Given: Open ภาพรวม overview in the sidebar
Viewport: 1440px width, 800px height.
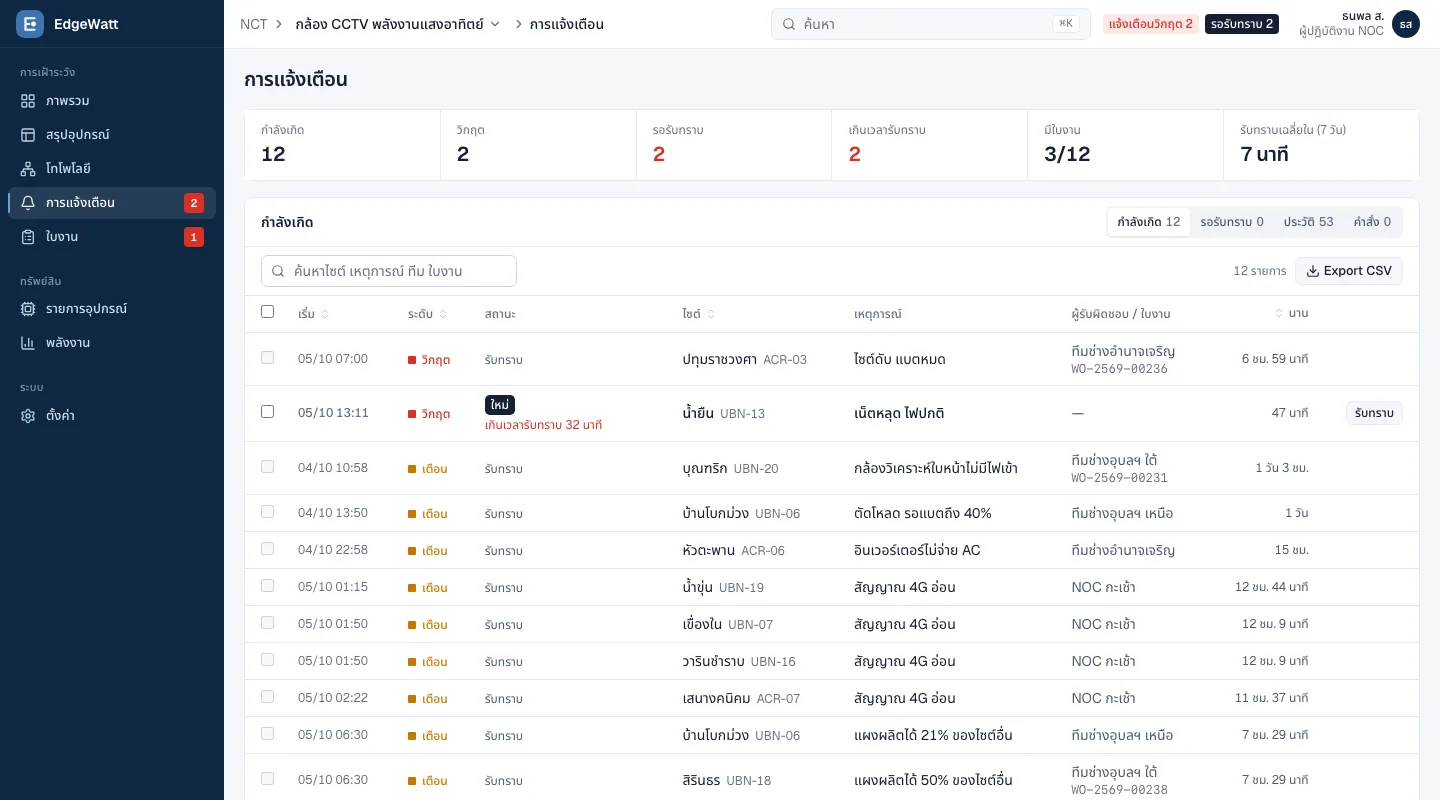Looking at the screenshot, I should [x=112, y=101].
